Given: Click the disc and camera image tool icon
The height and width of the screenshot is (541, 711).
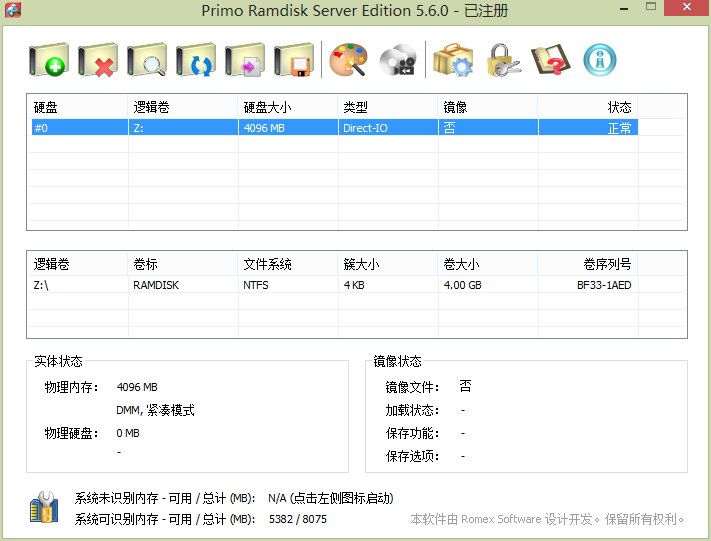Looking at the screenshot, I should pyautogui.click(x=398, y=61).
